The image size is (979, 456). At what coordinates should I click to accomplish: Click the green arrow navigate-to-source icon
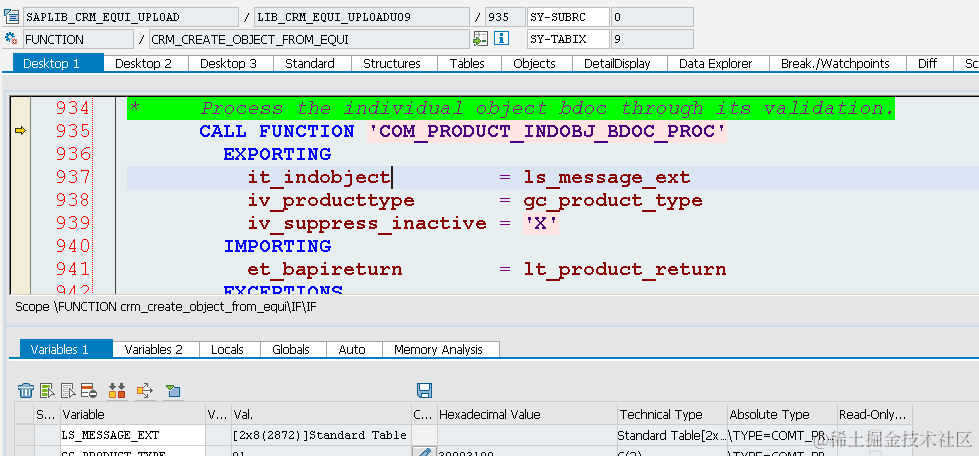point(480,39)
